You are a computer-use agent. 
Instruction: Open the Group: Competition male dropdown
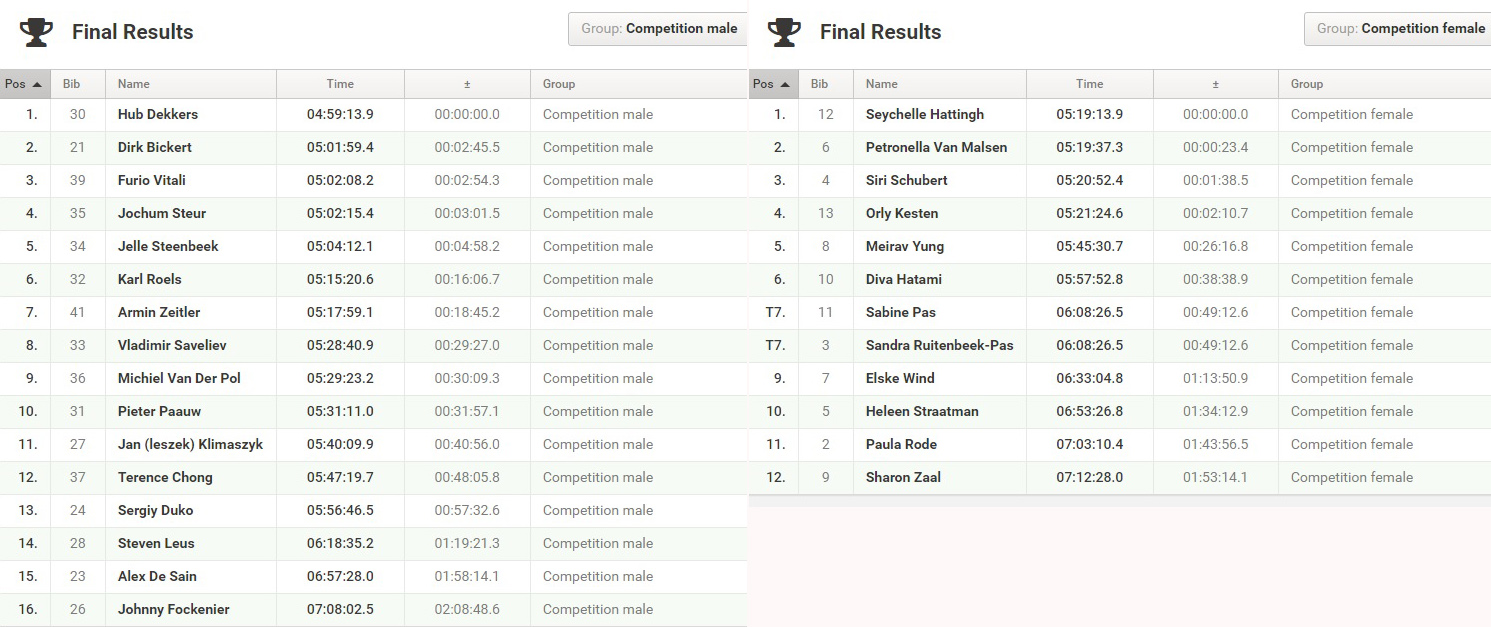coord(658,29)
